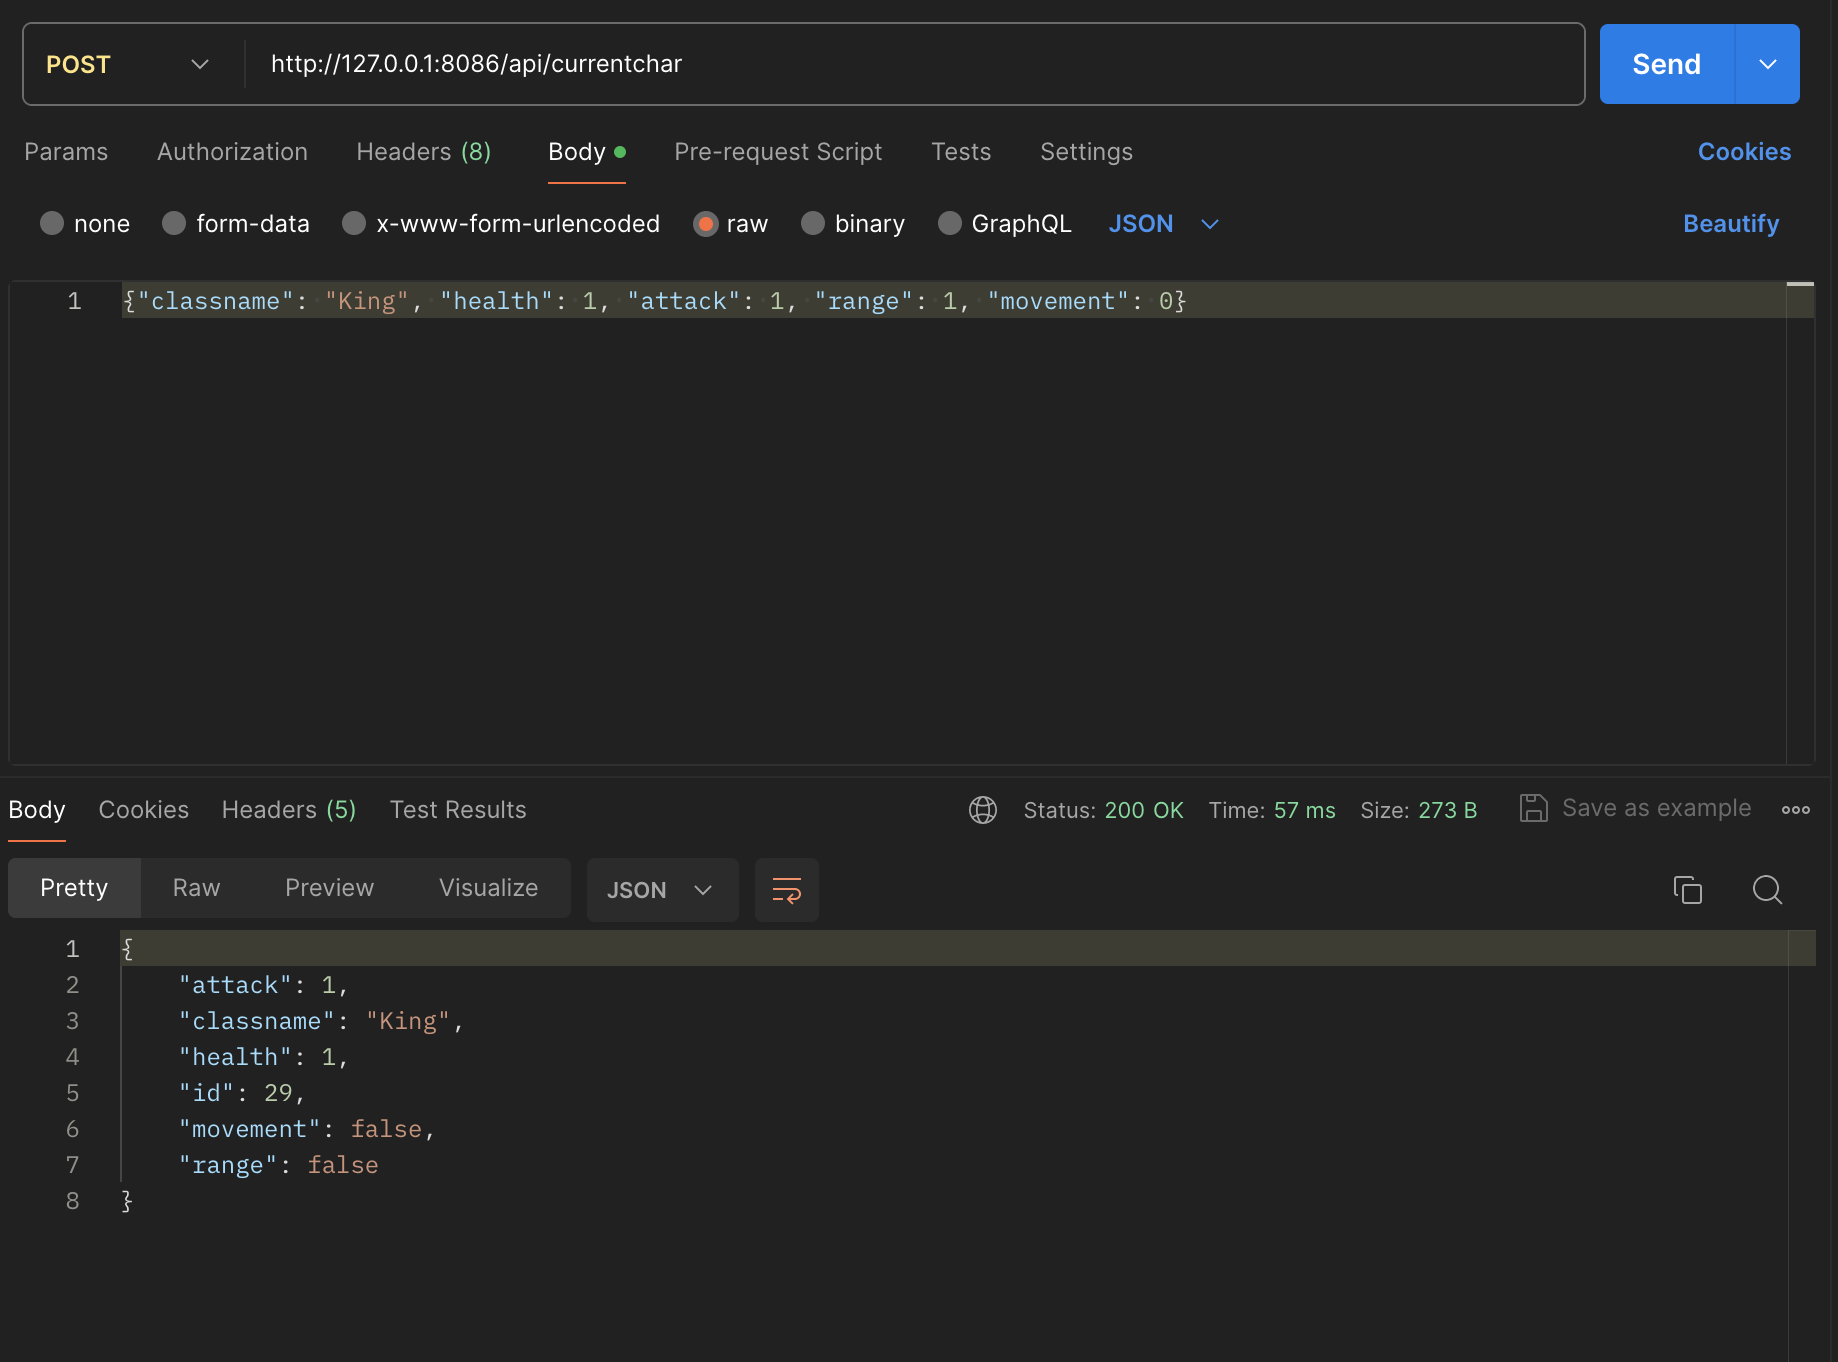Open the Params tab
The image size is (1838, 1362).
pyautogui.click(x=66, y=152)
